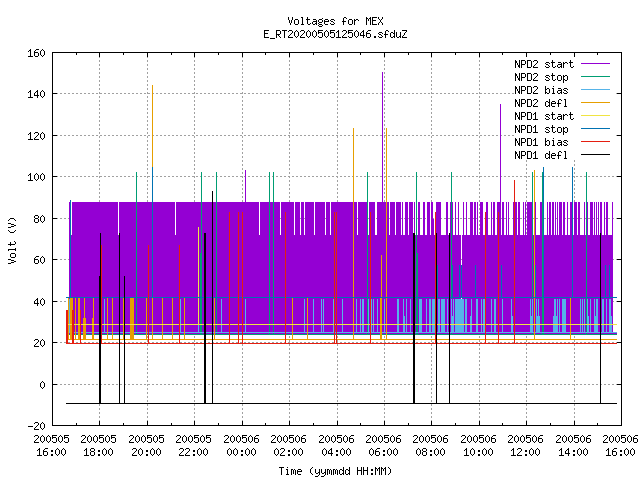Screen dimensions: 640x480
Task: Click the Volt (V) y-axis label
Action: [13, 240]
